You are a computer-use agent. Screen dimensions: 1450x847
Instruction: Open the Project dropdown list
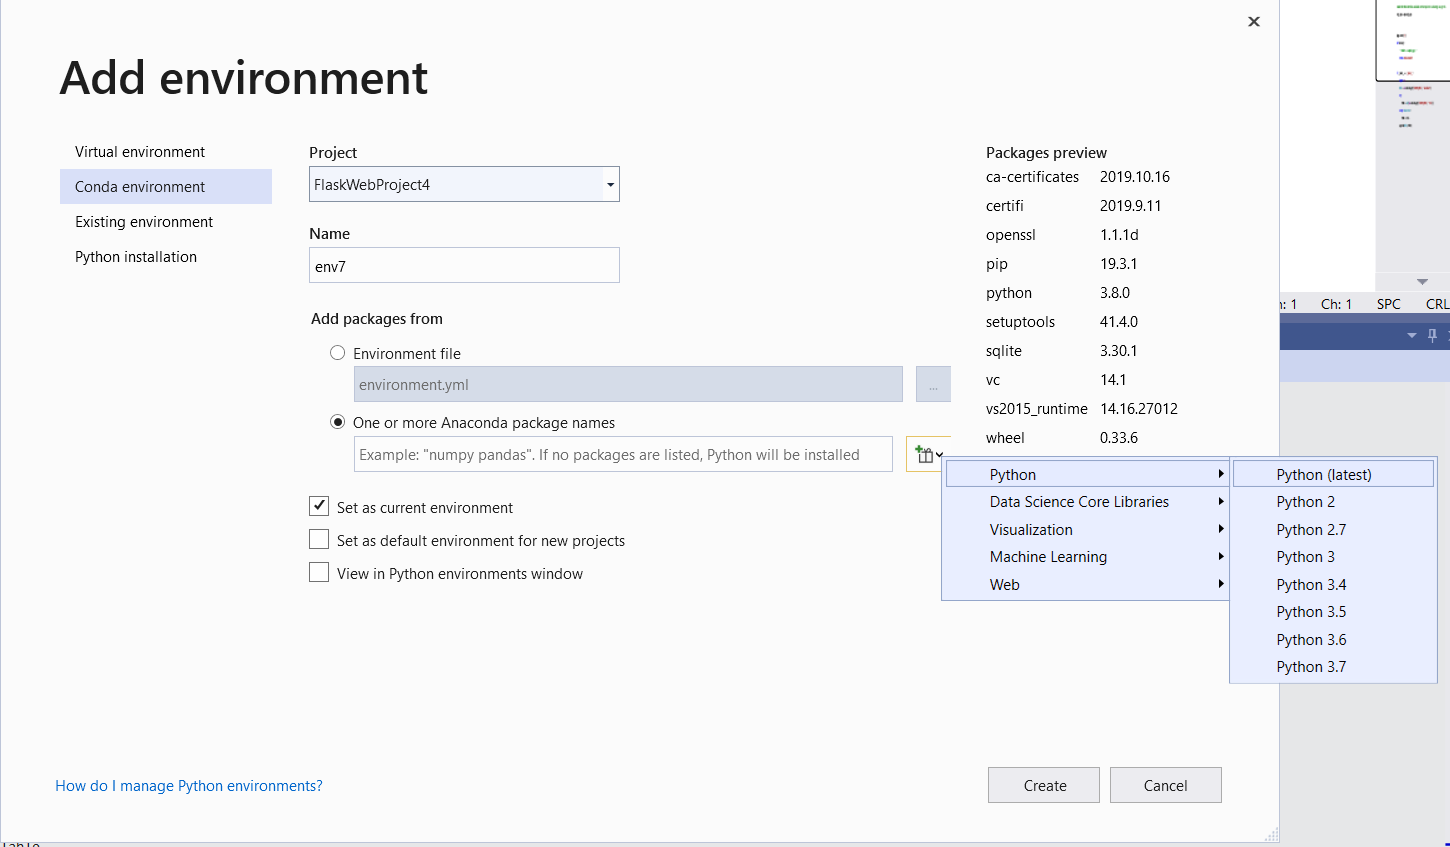[610, 185]
